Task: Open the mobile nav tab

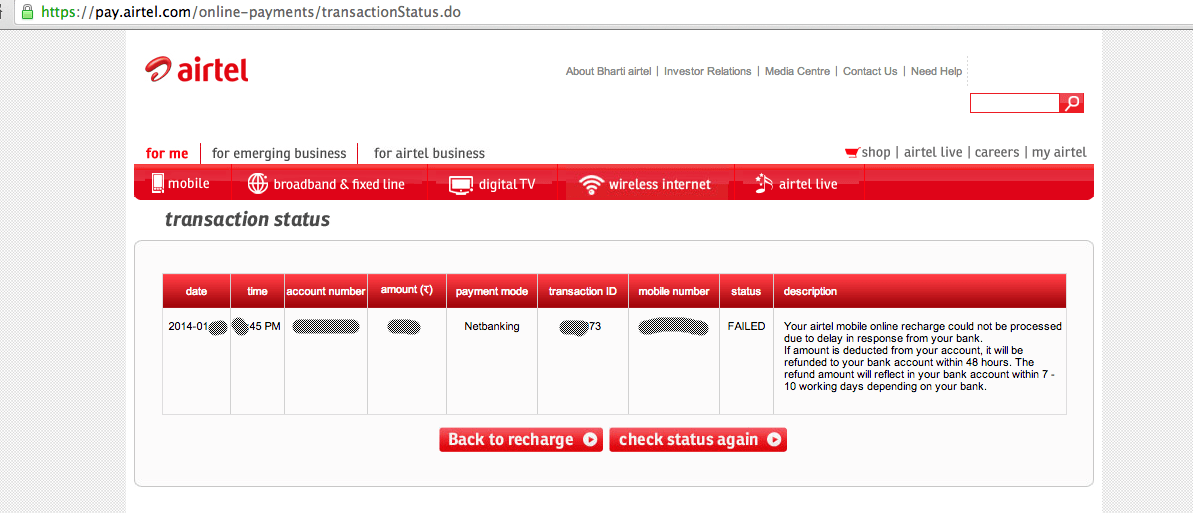Action: click(x=180, y=183)
